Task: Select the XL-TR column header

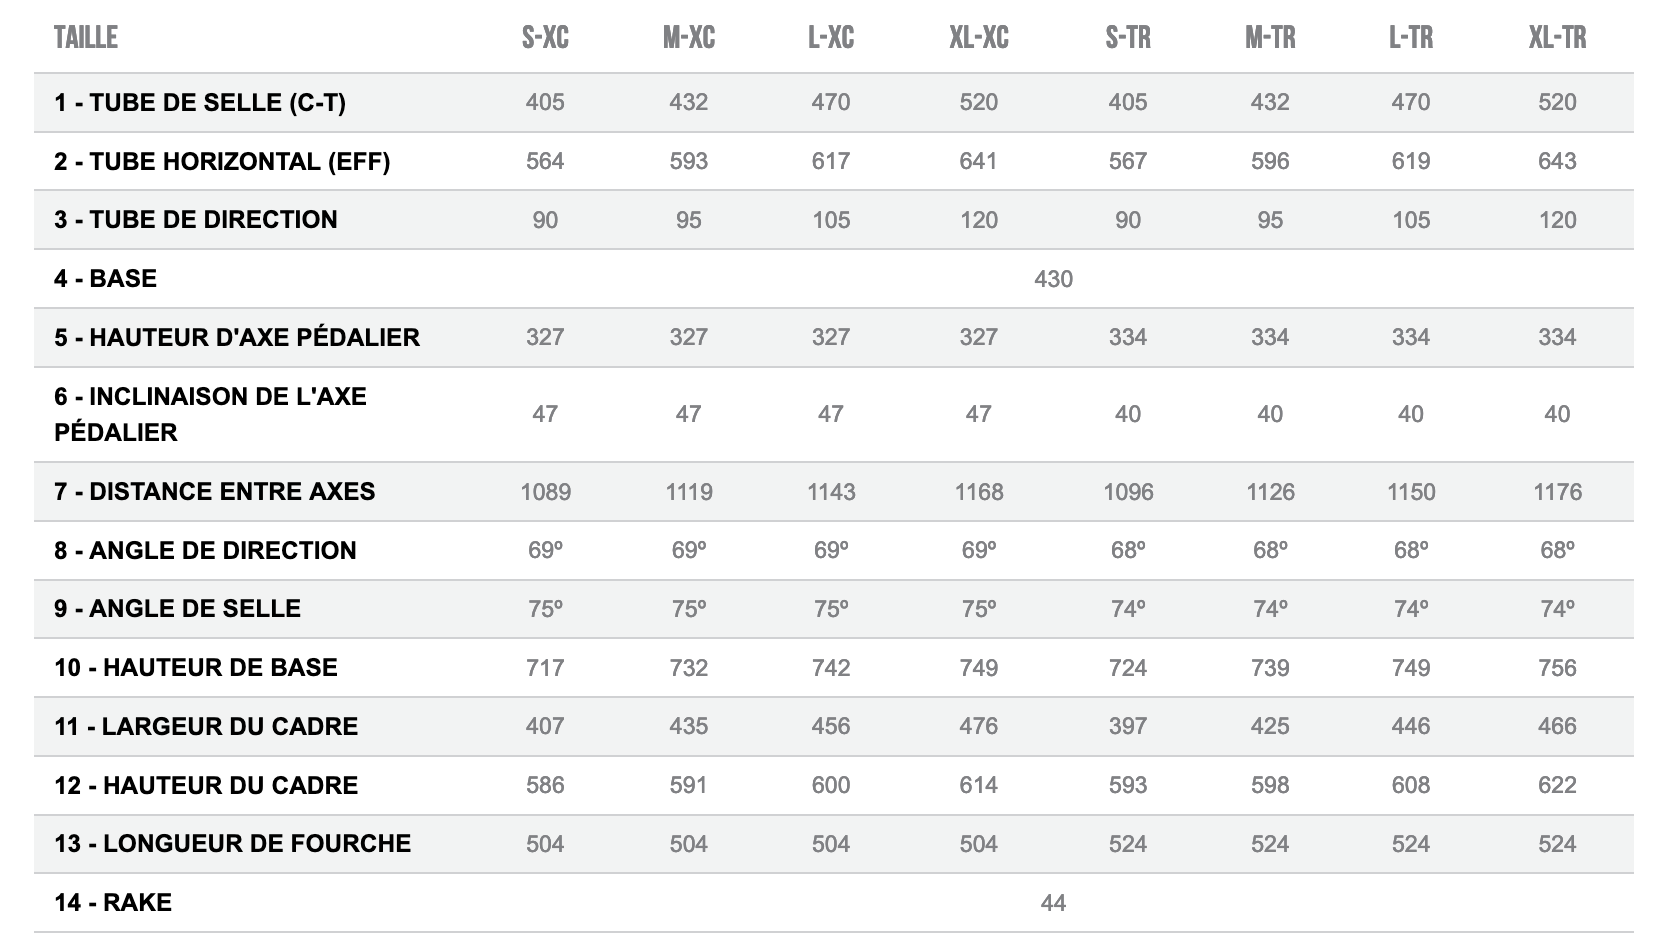Action: click(1557, 38)
